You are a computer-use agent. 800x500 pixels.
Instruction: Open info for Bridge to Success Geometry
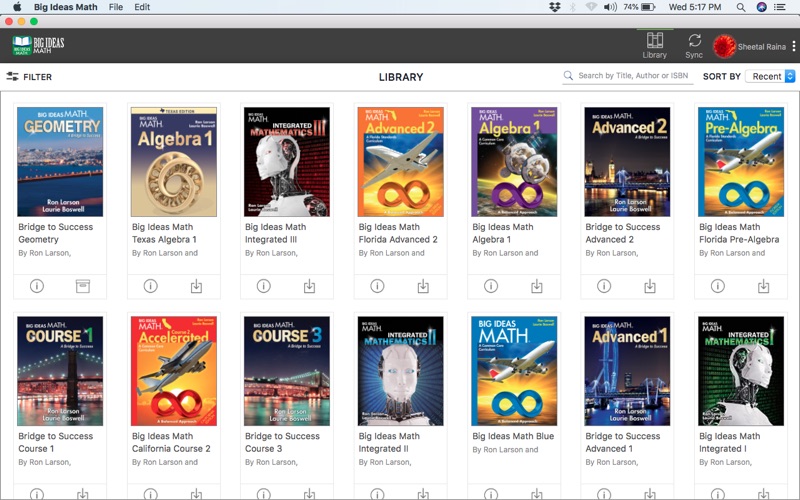click(x=37, y=286)
